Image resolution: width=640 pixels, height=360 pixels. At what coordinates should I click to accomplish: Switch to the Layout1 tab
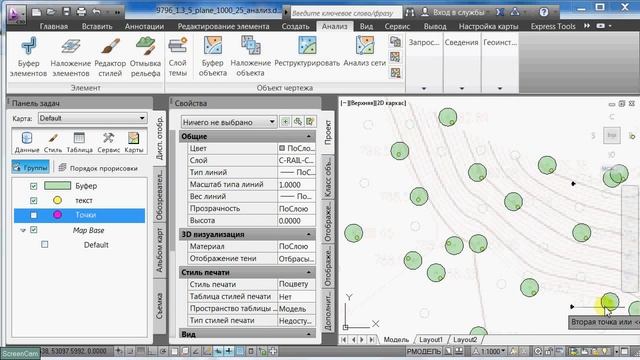click(x=431, y=339)
